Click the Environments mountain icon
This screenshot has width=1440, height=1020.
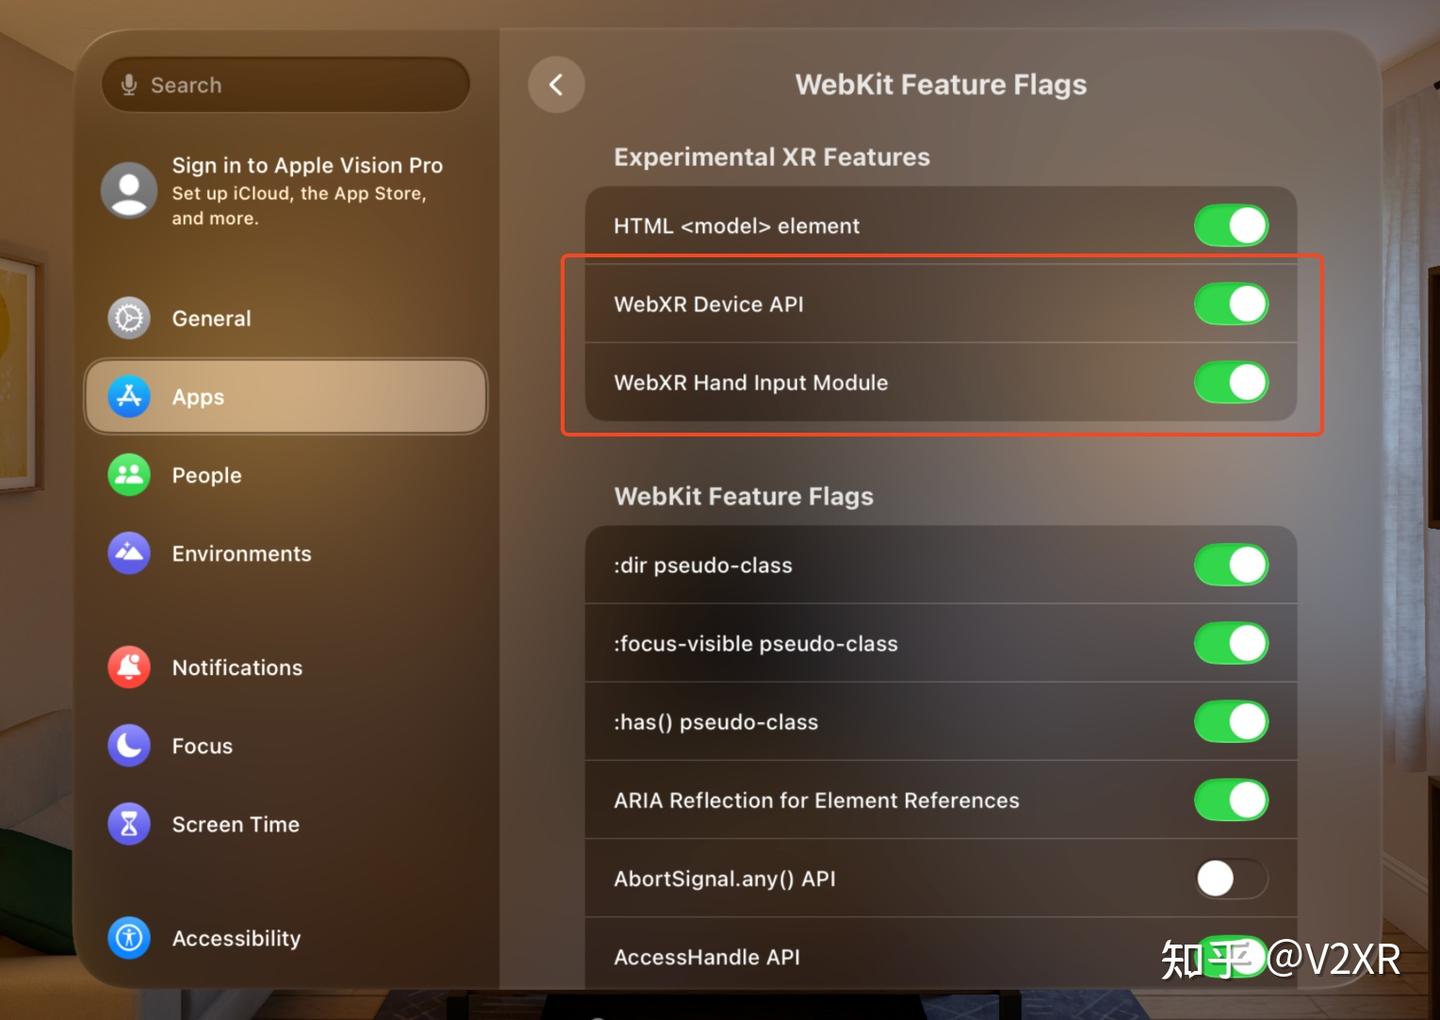click(x=129, y=553)
